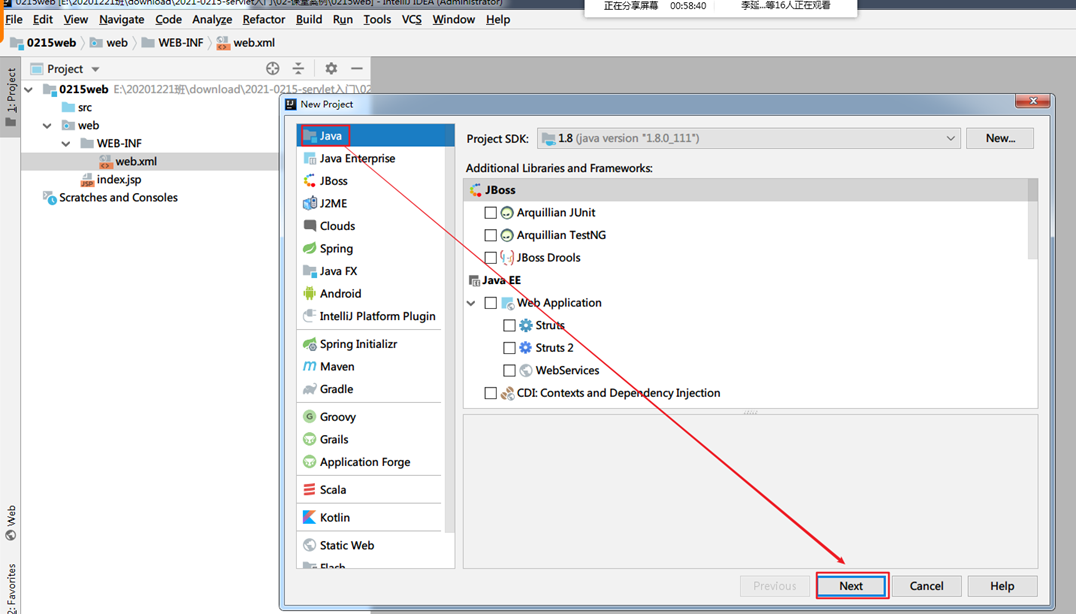This screenshot has height=614, width=1076.
Task: Check the Struts checkbox
Action: (x=509, y=325)
